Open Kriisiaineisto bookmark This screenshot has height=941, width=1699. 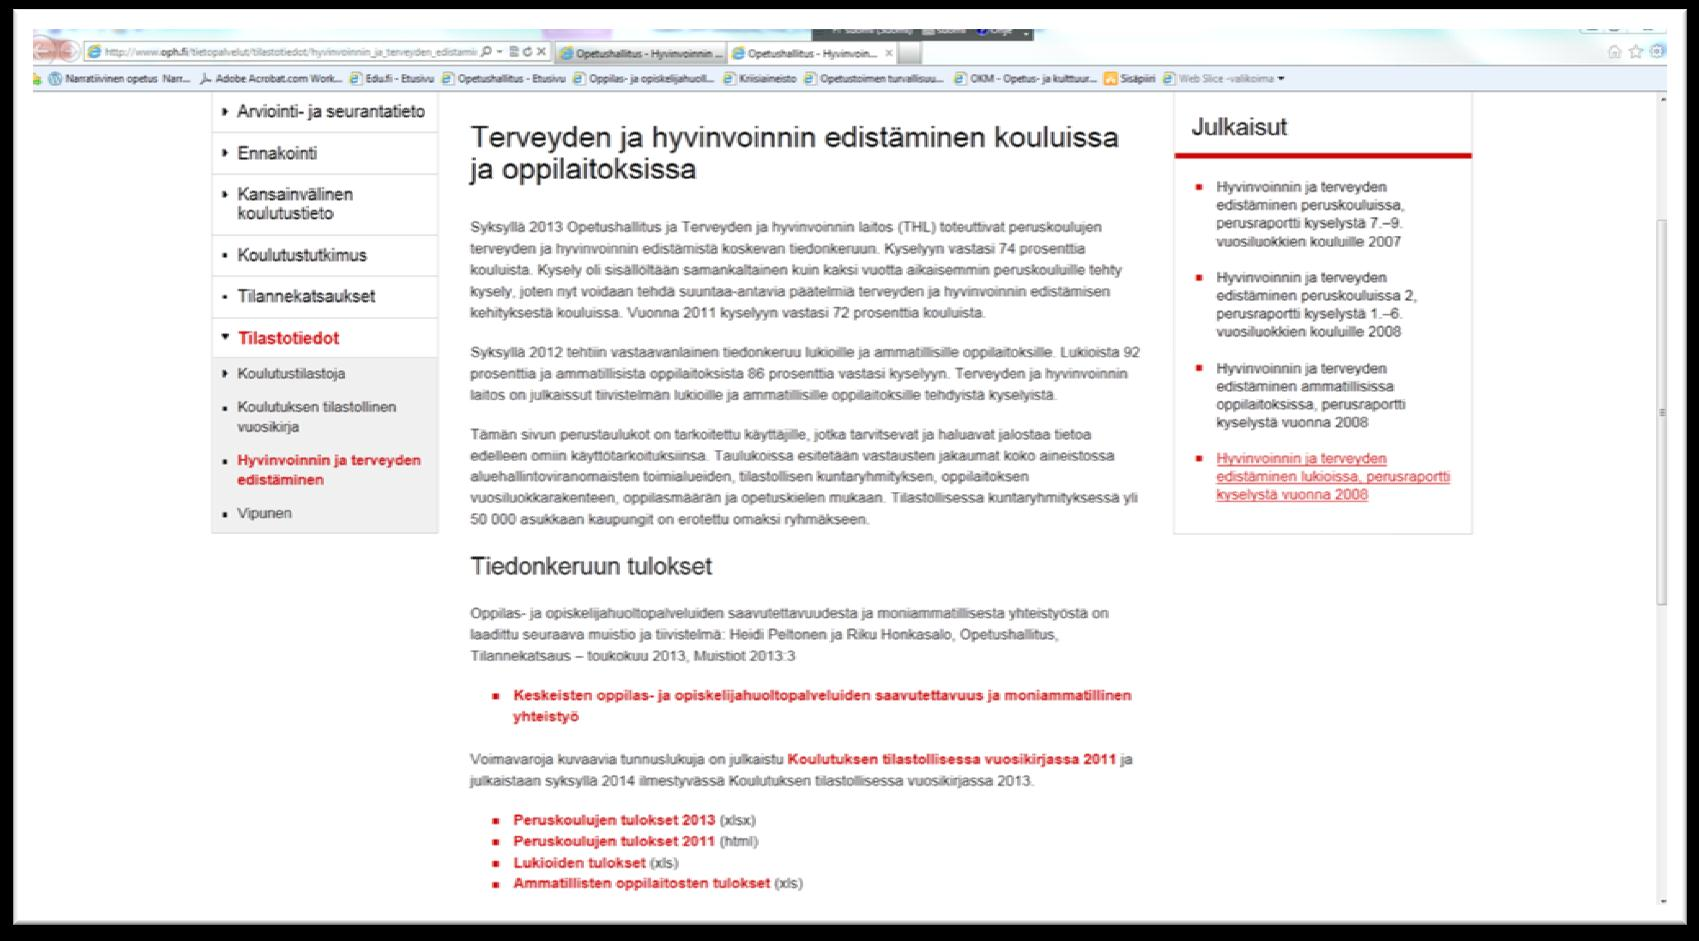(760, 79)
